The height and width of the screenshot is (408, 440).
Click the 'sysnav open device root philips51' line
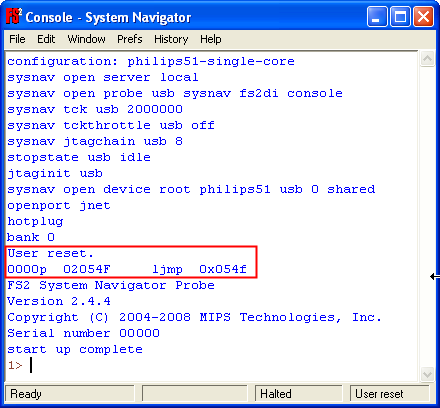tap(191, 189)
